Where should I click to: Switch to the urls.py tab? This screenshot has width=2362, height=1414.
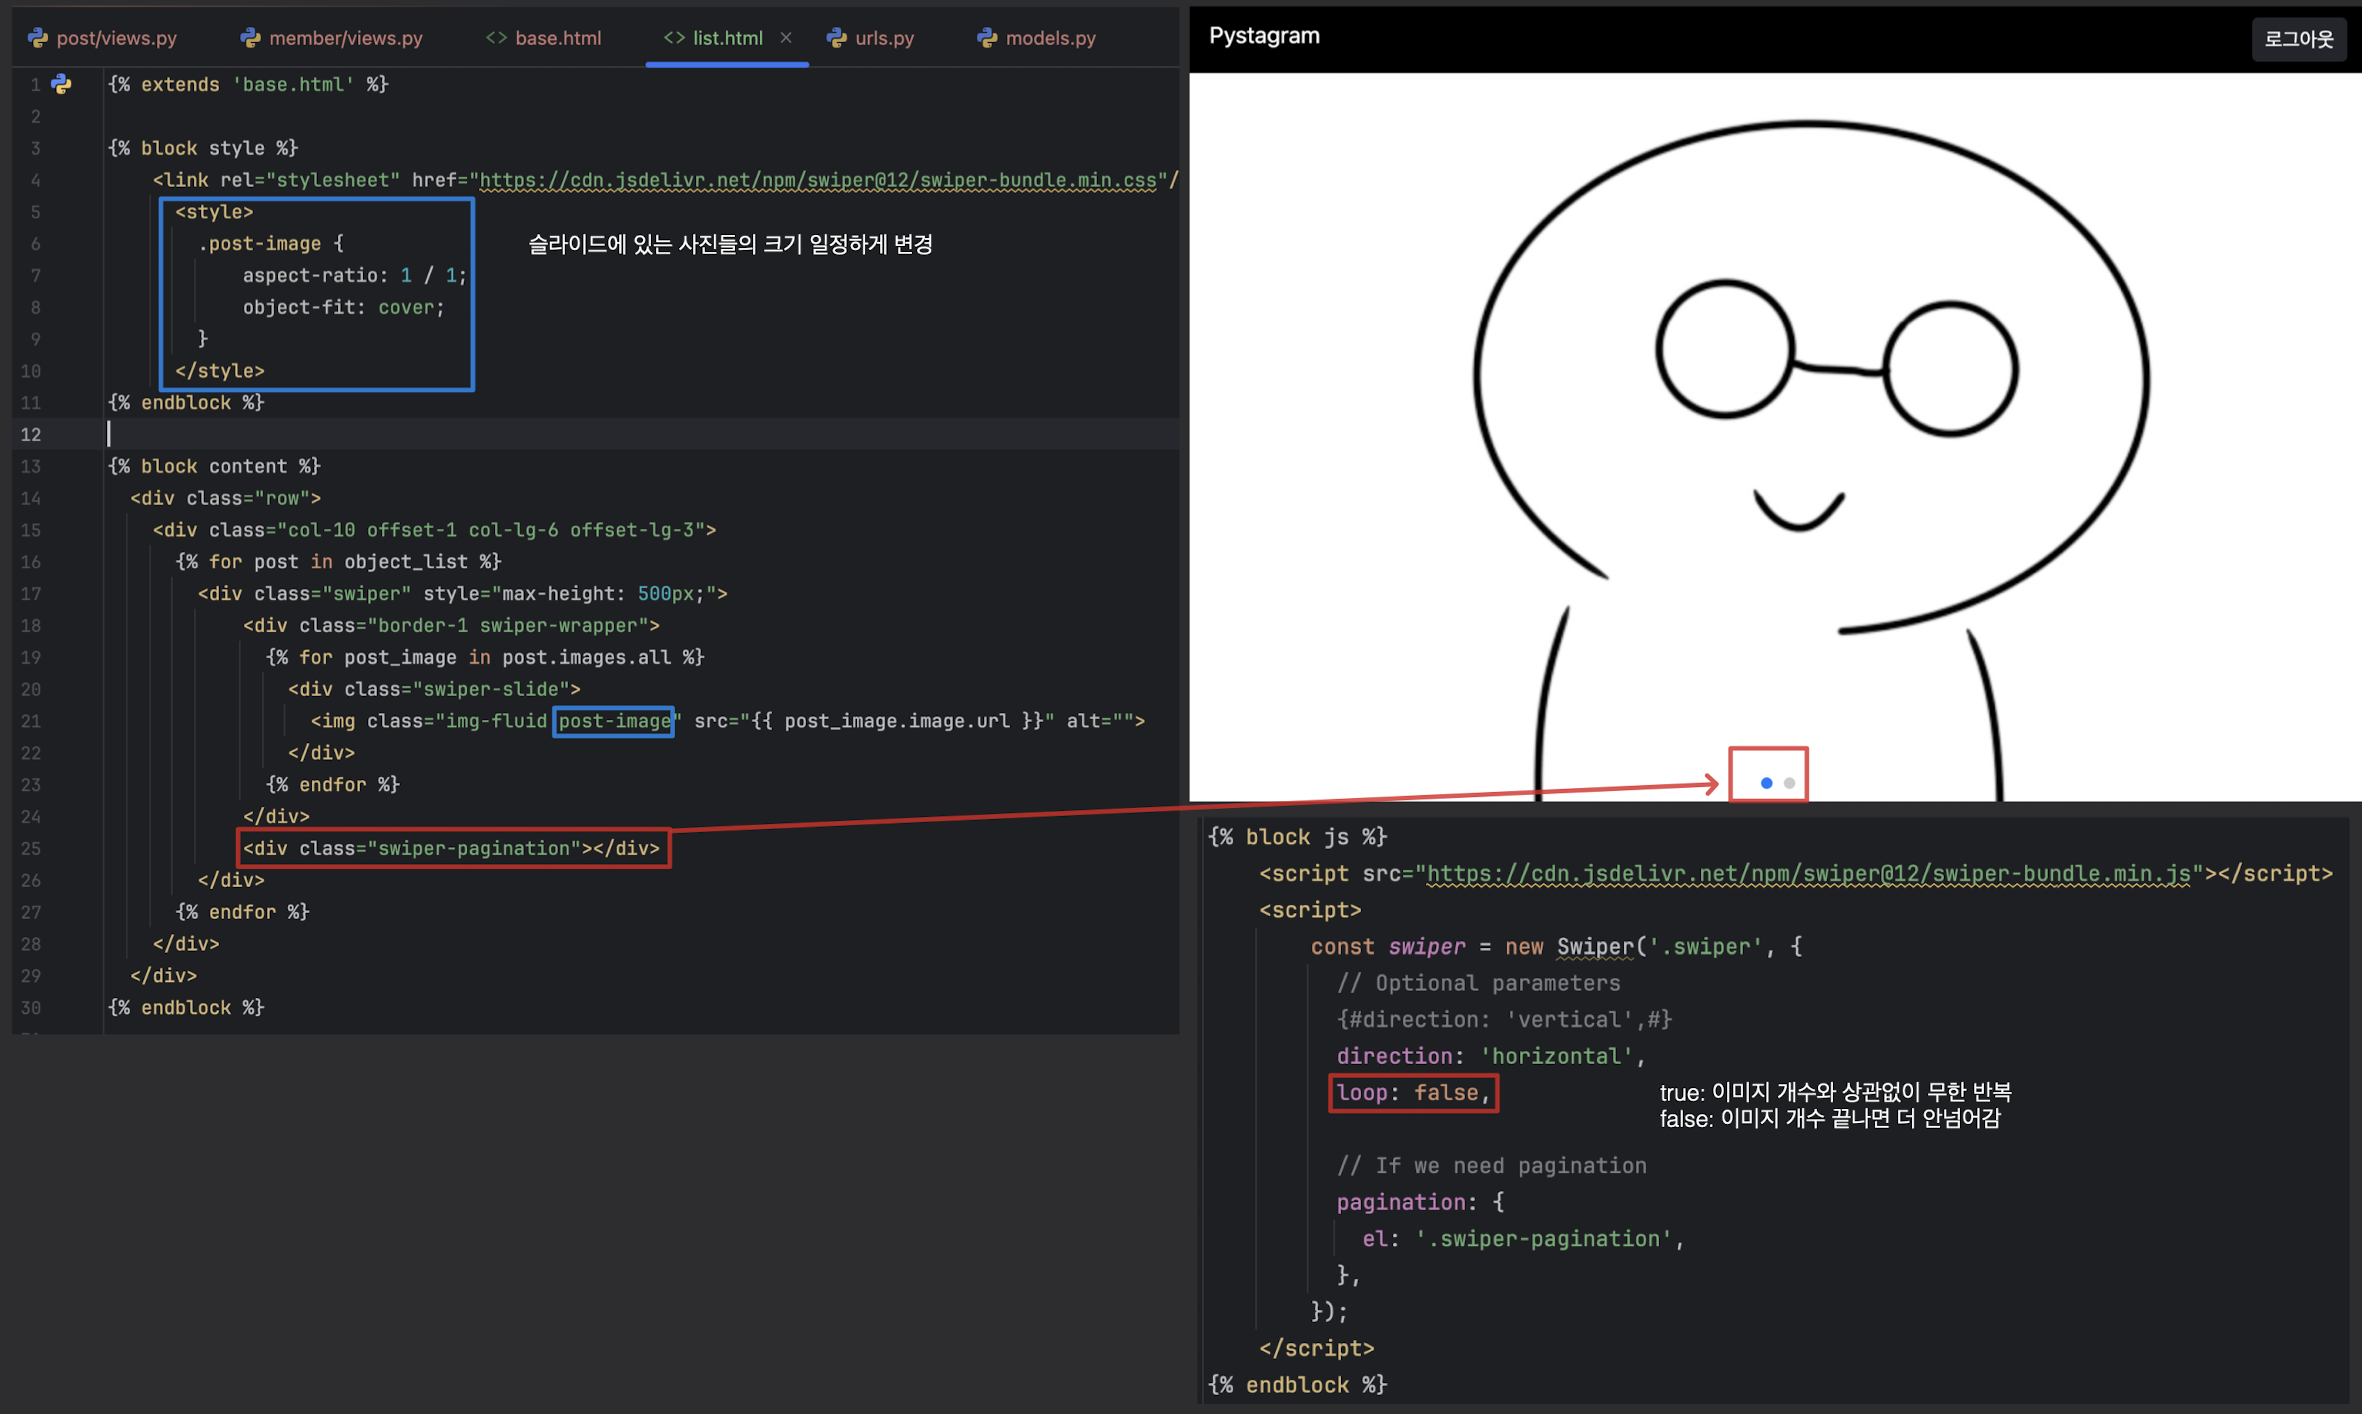click(884, 38)
